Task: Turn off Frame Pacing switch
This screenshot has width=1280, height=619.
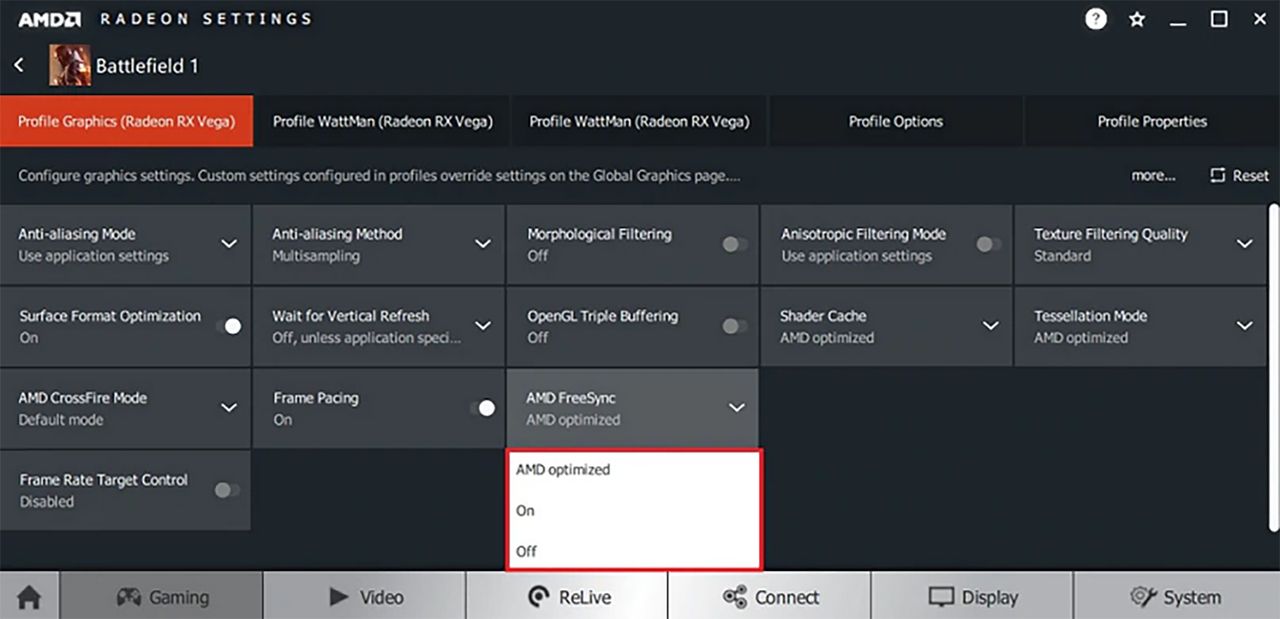Action: (x=481, y=408)
